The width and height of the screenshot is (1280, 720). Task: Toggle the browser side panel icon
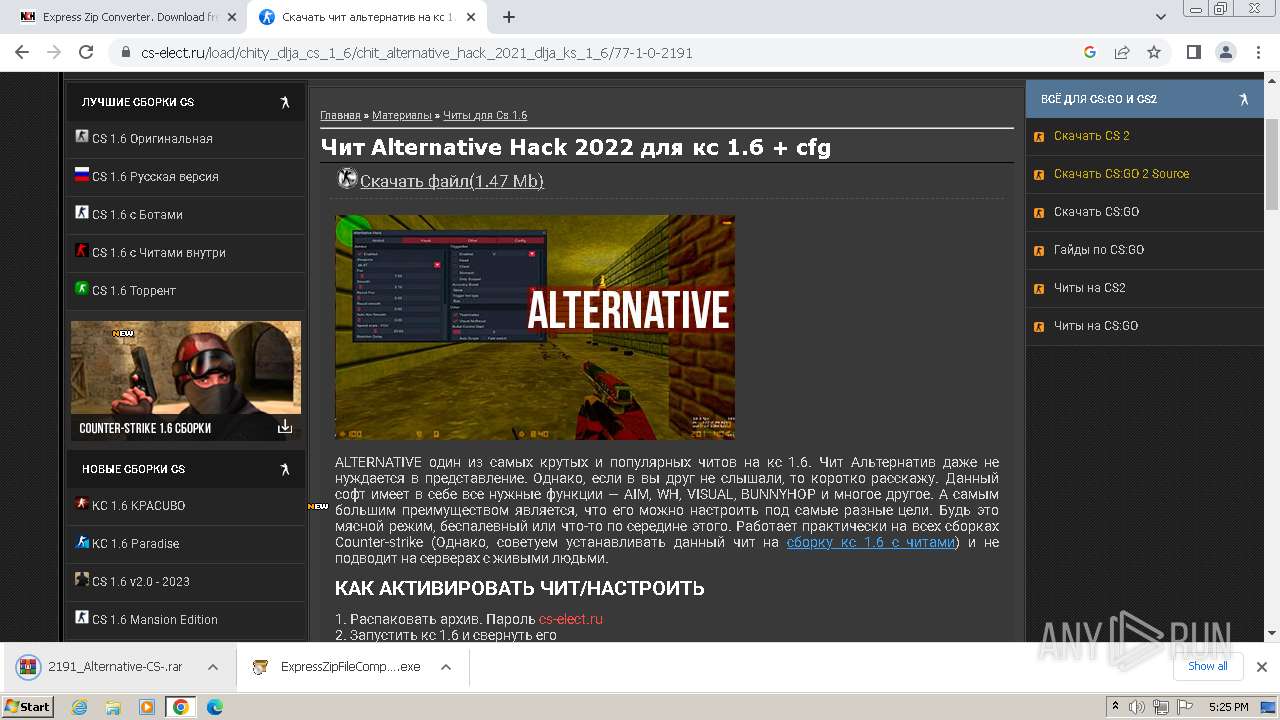1193,52
